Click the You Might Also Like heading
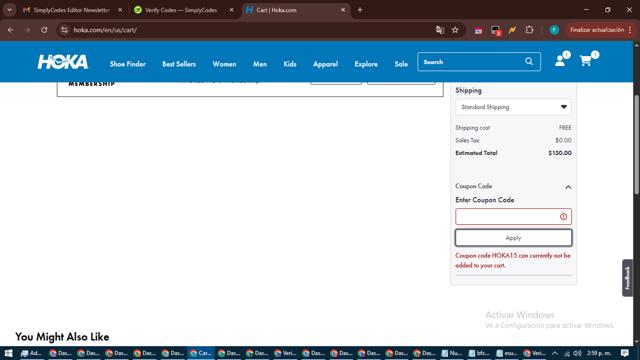This screenshot has width=640, height=360. [62, 337]
